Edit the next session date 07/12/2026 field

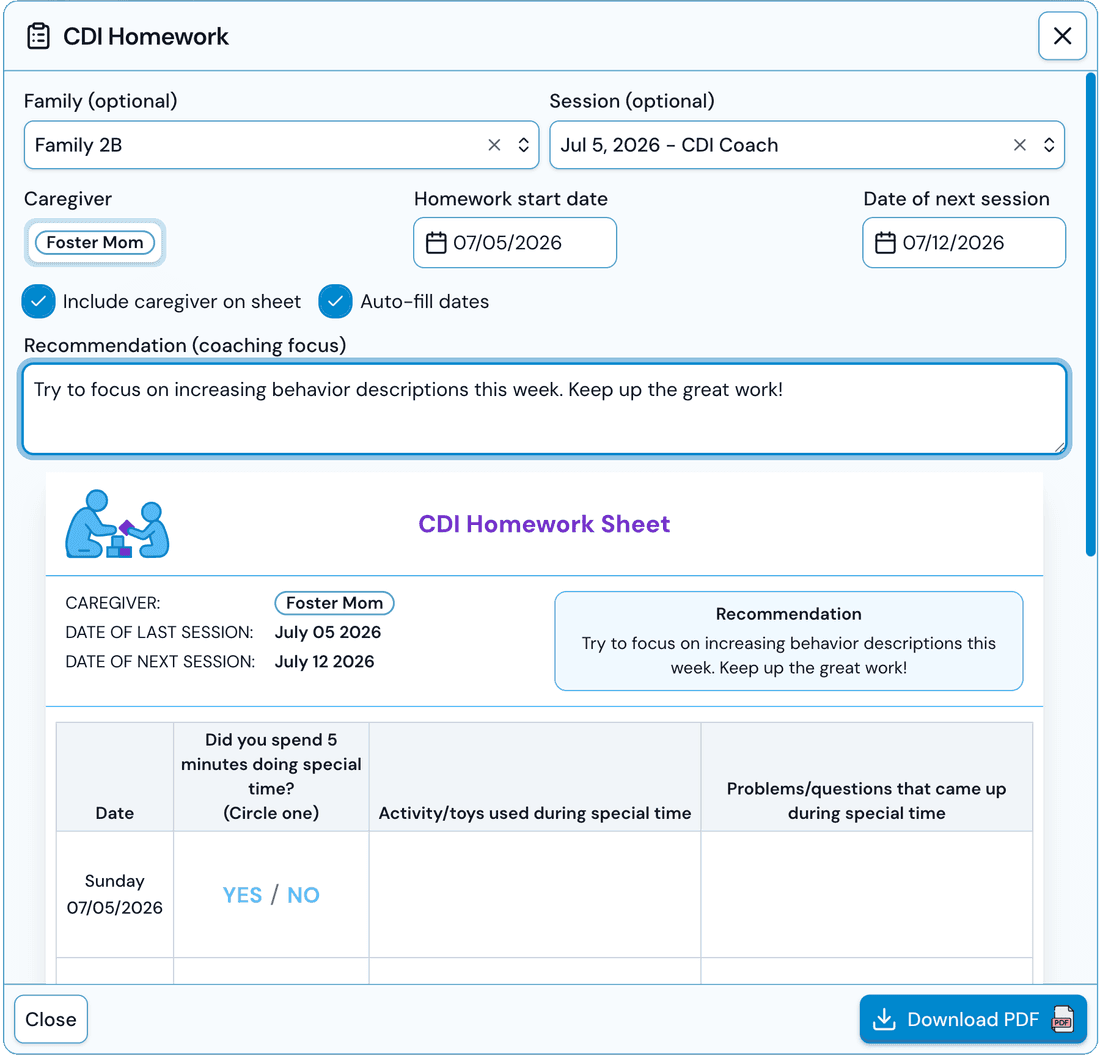[963, 243]
